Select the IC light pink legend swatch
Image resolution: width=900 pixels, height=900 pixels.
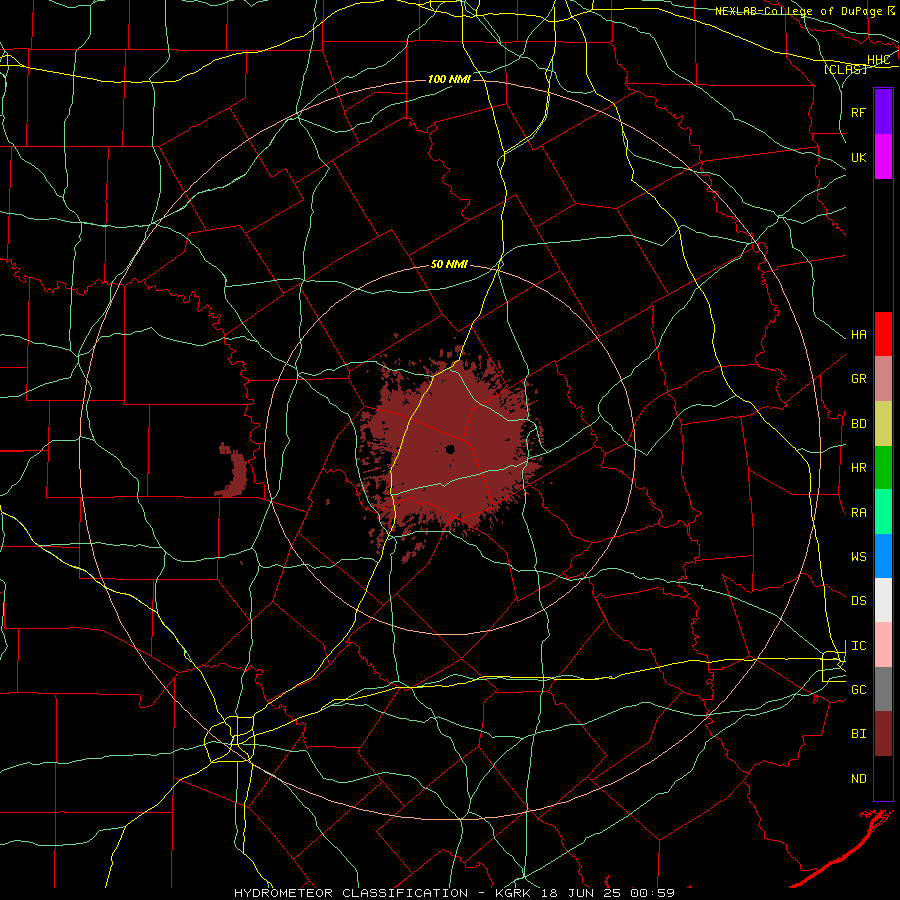[883, 645]
